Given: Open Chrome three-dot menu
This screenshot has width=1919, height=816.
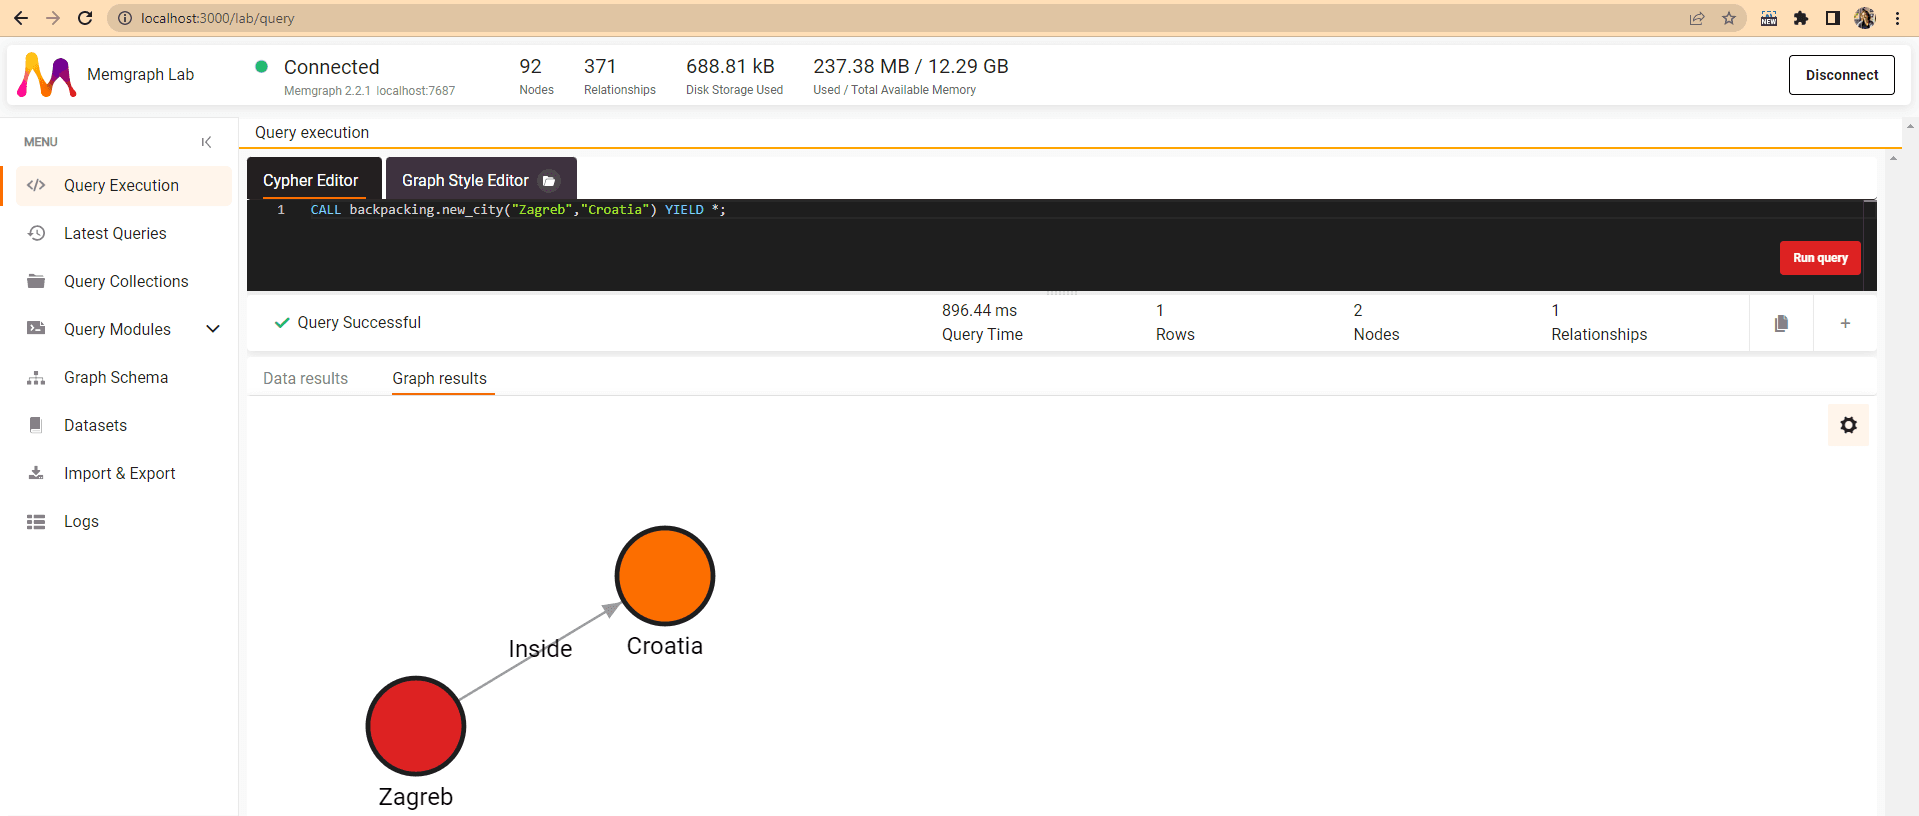Looking at the screenshot, I should [1897, 18].
